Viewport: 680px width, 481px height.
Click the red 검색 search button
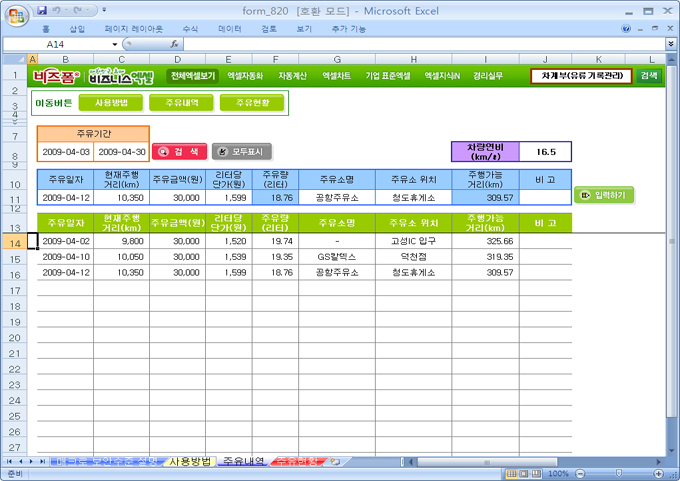pos(180,152)
